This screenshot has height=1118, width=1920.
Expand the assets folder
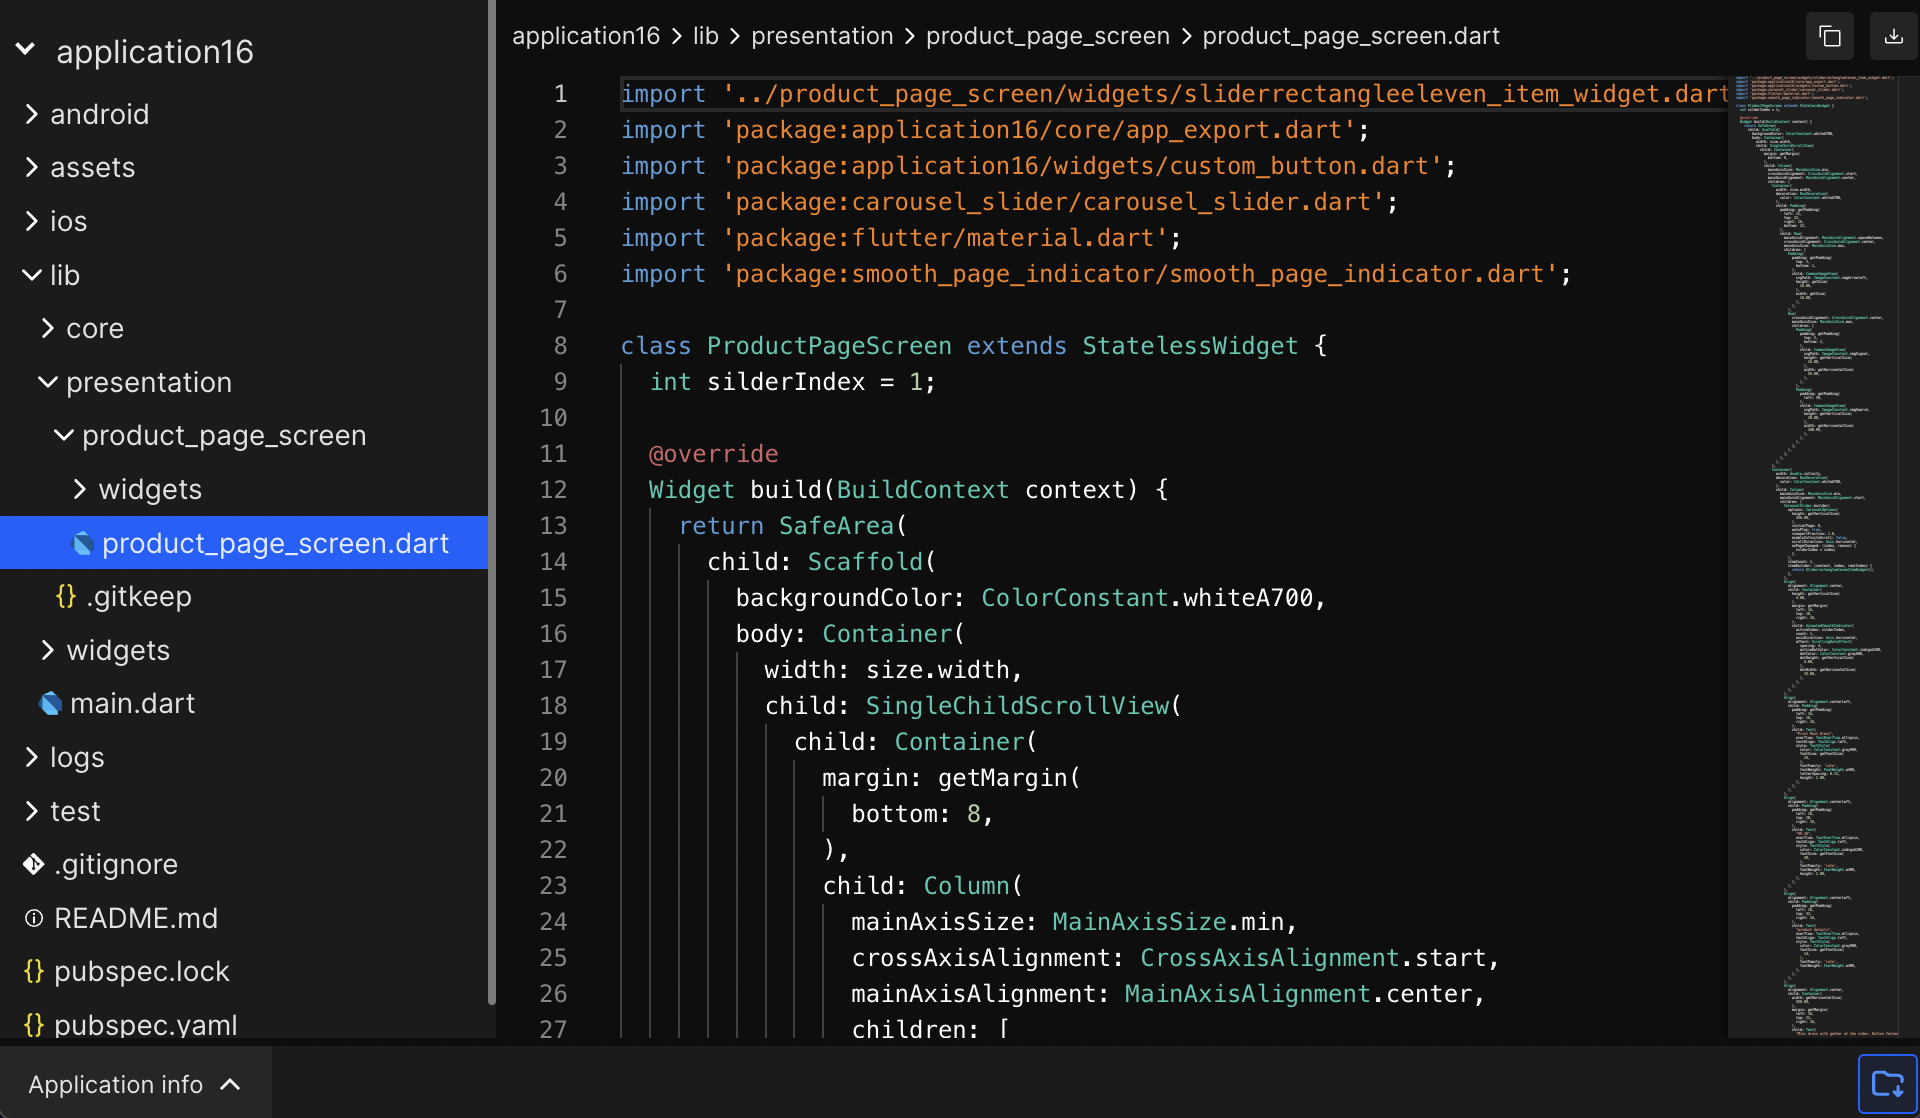[x=32, y=167]
